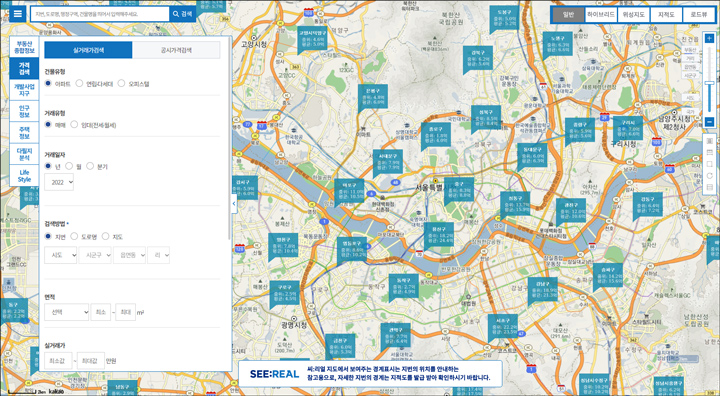
Task: Select the 서대문구 price marker on map
Action: tap(388, 162)
